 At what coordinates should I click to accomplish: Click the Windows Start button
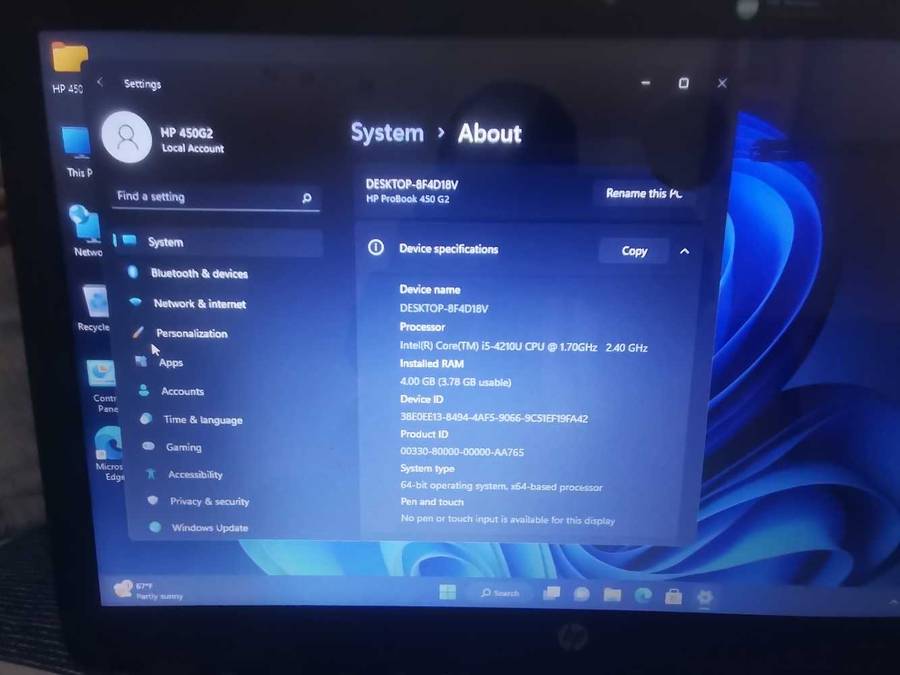pos(448,592)
